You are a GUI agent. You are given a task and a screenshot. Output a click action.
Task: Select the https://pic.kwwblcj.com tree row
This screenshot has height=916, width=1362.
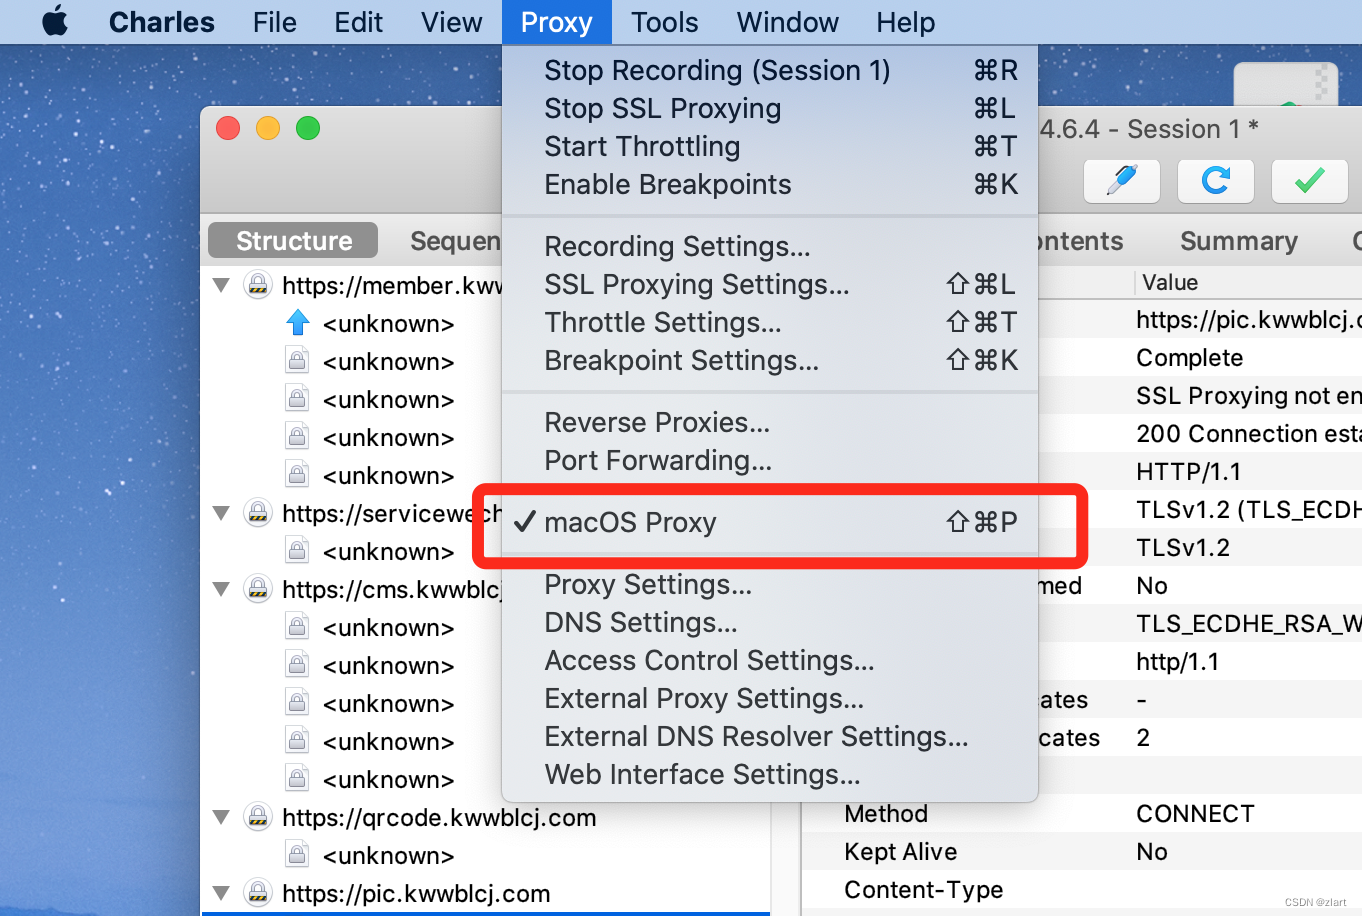pos(485,893)
